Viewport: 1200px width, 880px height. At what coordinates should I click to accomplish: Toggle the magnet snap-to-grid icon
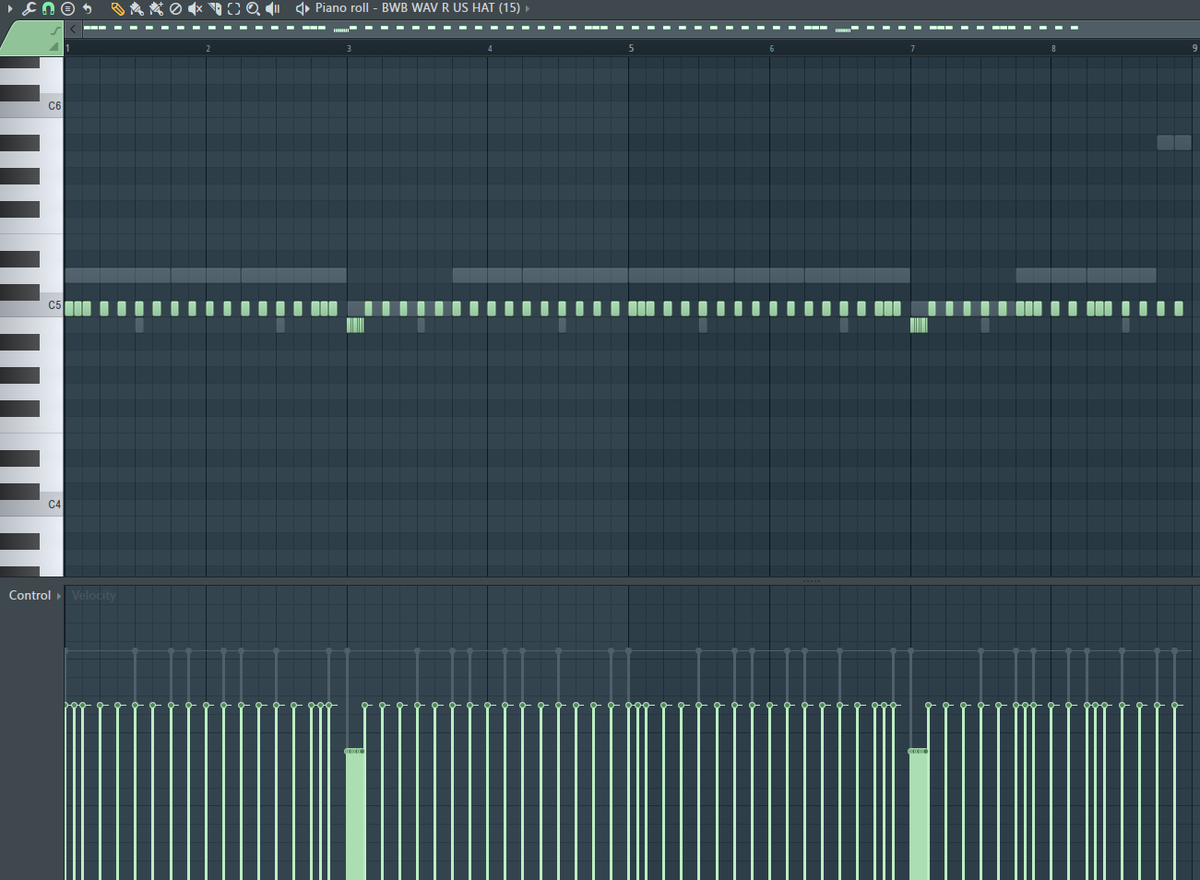[x=48, y=8]
